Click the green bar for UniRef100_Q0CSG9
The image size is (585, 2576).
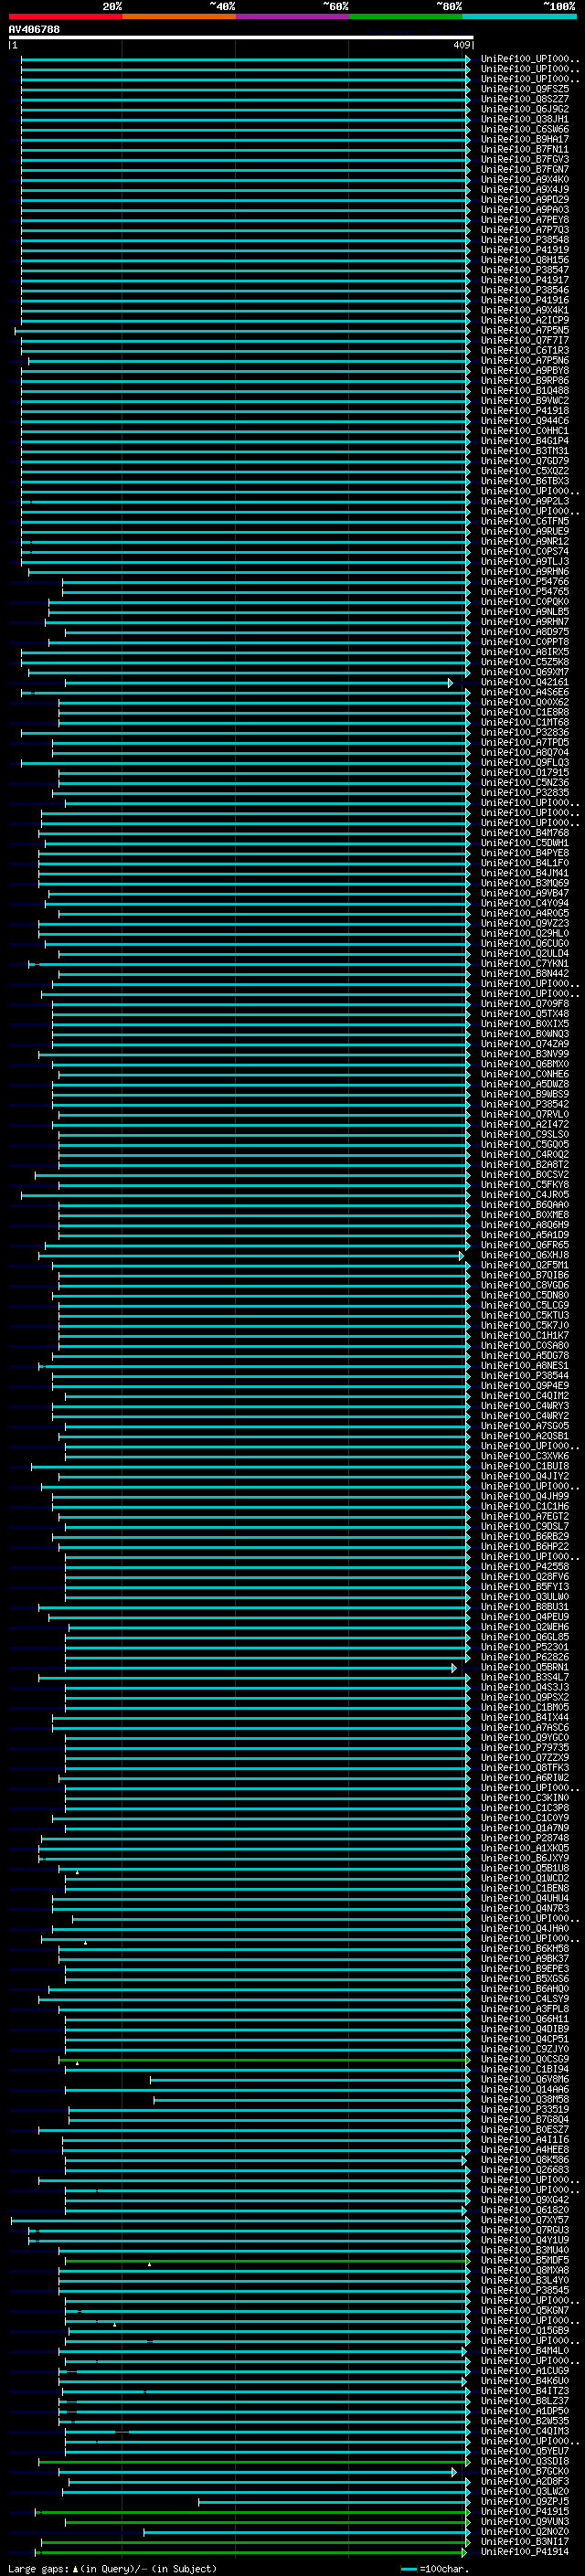[x=264, y=2060]
